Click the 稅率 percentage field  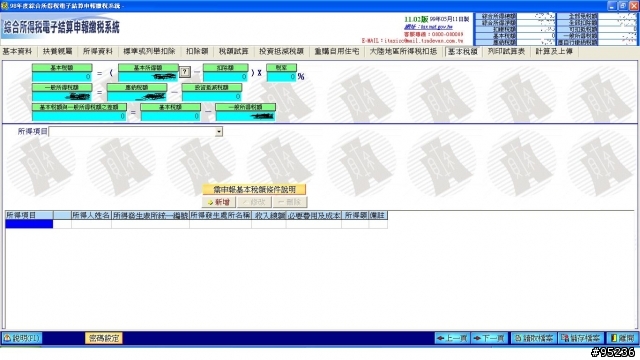coord(281,77)
